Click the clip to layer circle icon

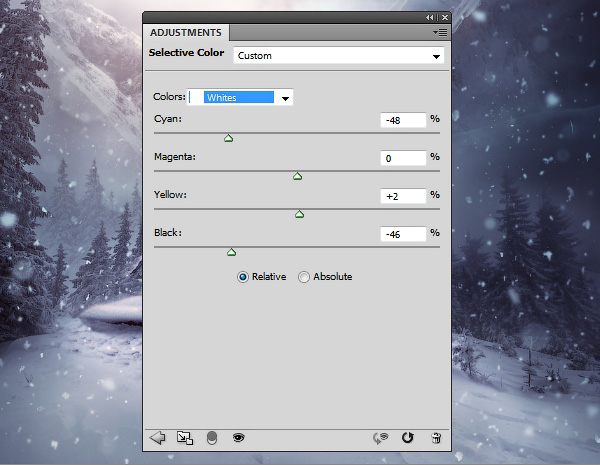click(x=212, y=438)
